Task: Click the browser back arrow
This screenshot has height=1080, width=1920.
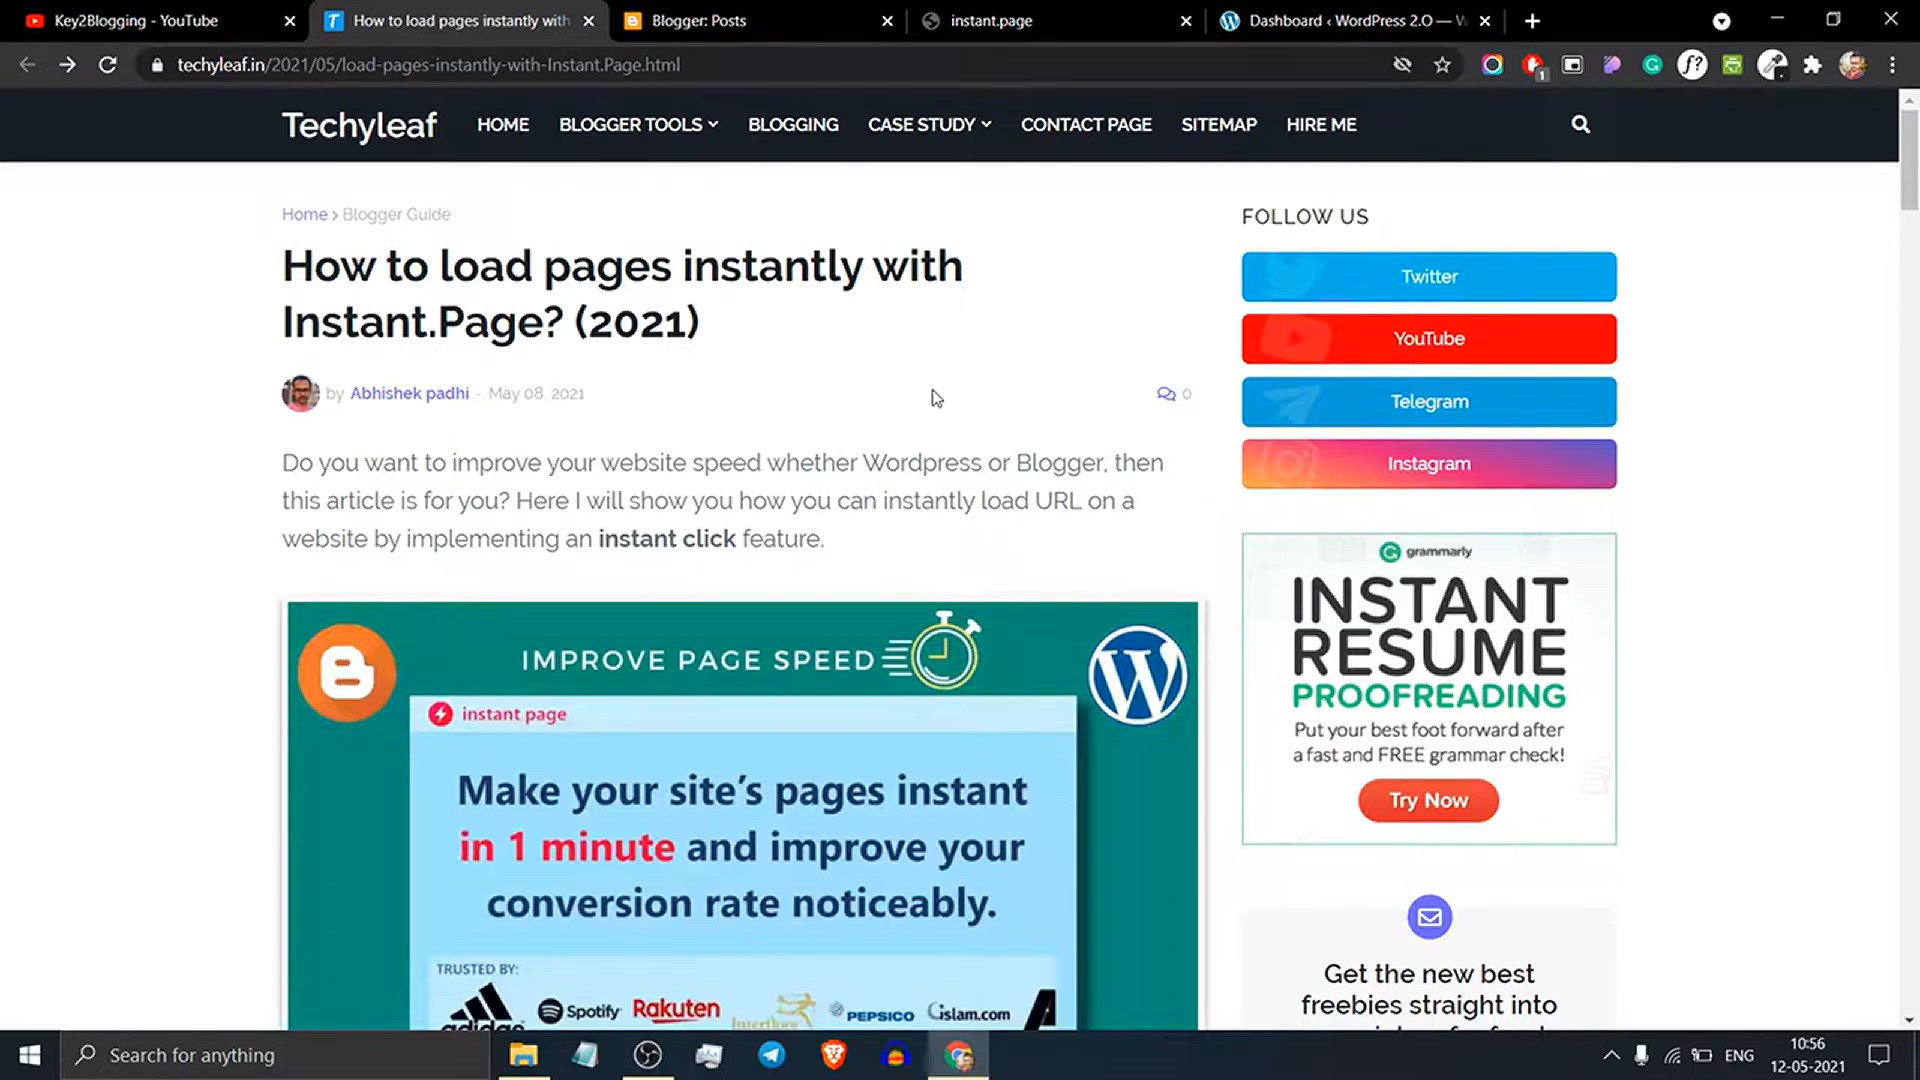Action: coord(27,65)
